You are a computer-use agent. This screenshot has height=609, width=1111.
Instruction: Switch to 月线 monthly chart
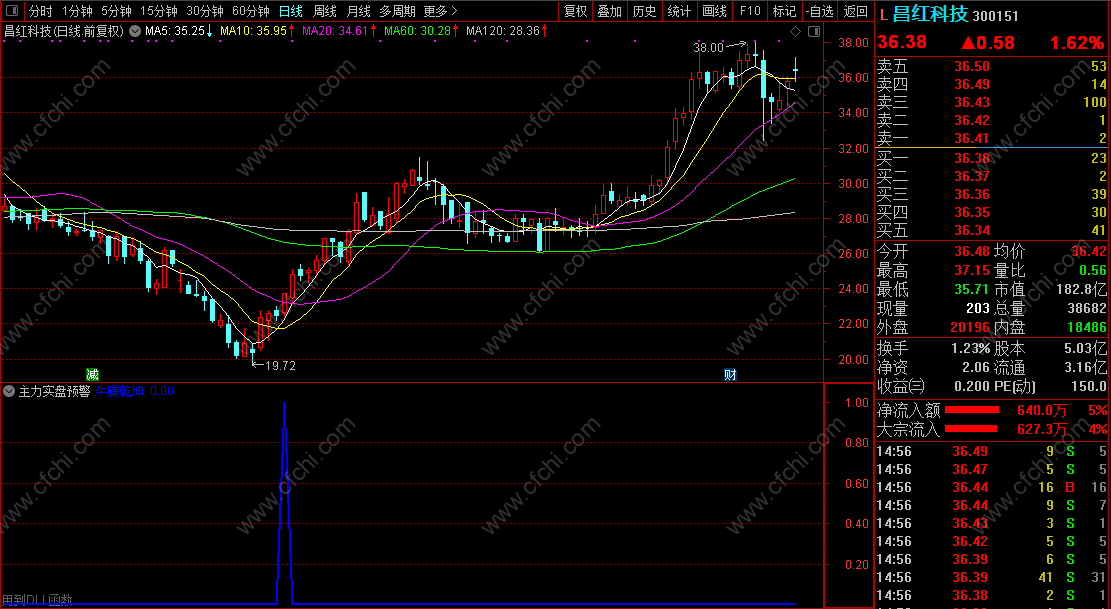359,11
